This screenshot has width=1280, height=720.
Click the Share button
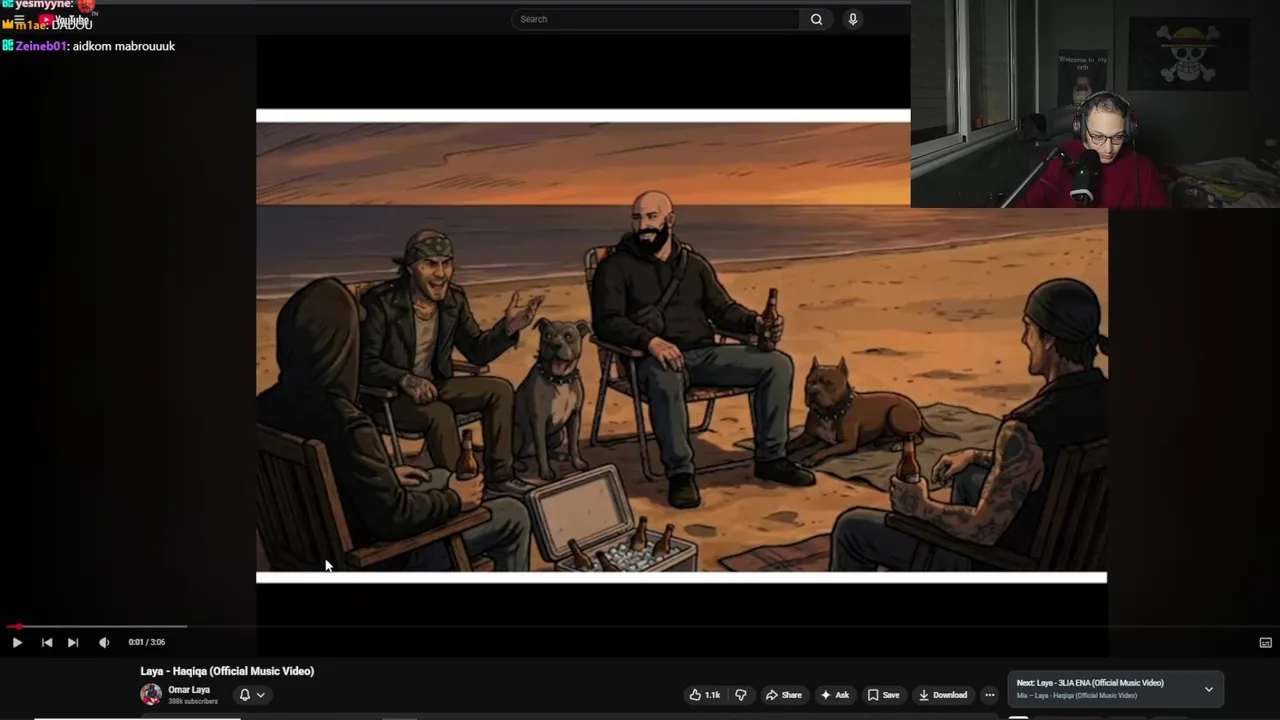point(784,695)
